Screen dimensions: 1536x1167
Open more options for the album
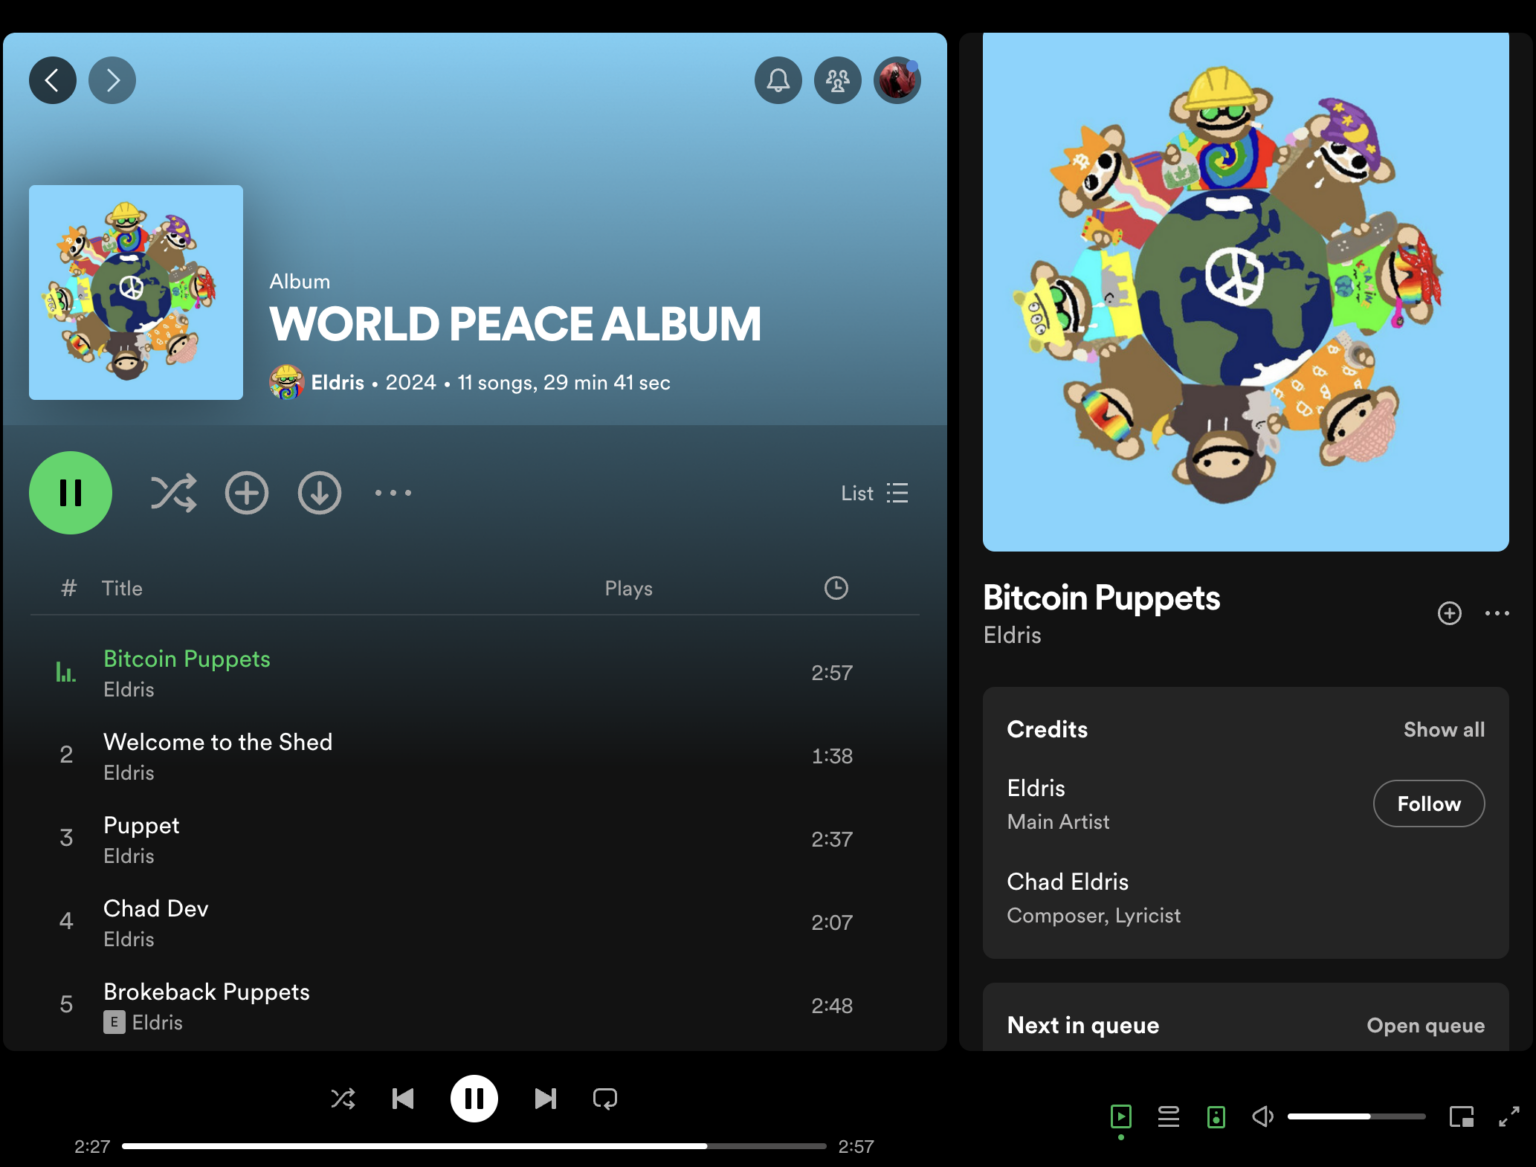[x=393, y=493]
